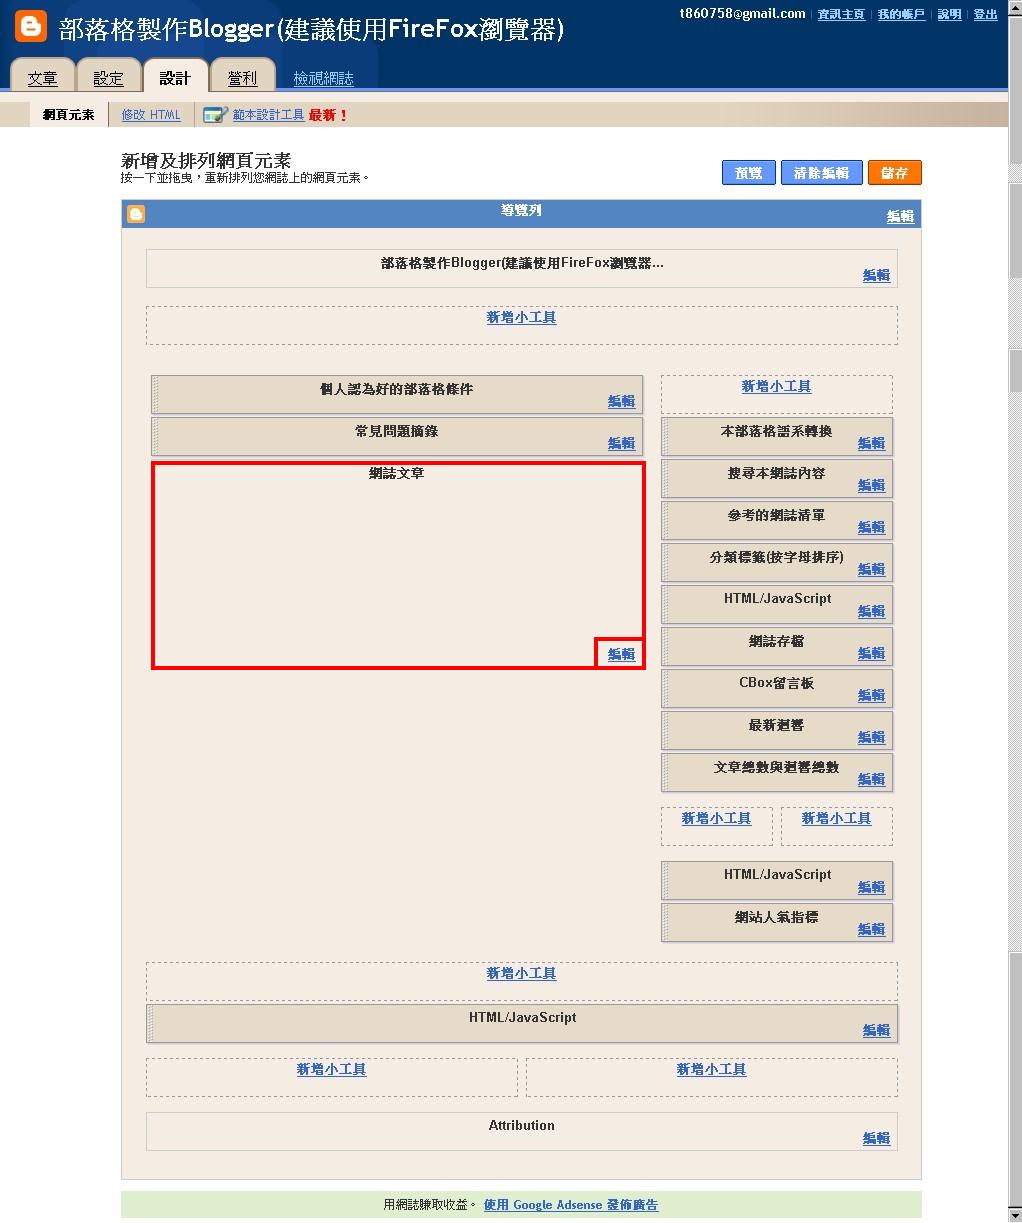Edit the 參考的網誌清單 widget
Screen dimensions: 1022x1223
(x=871, y=527)
